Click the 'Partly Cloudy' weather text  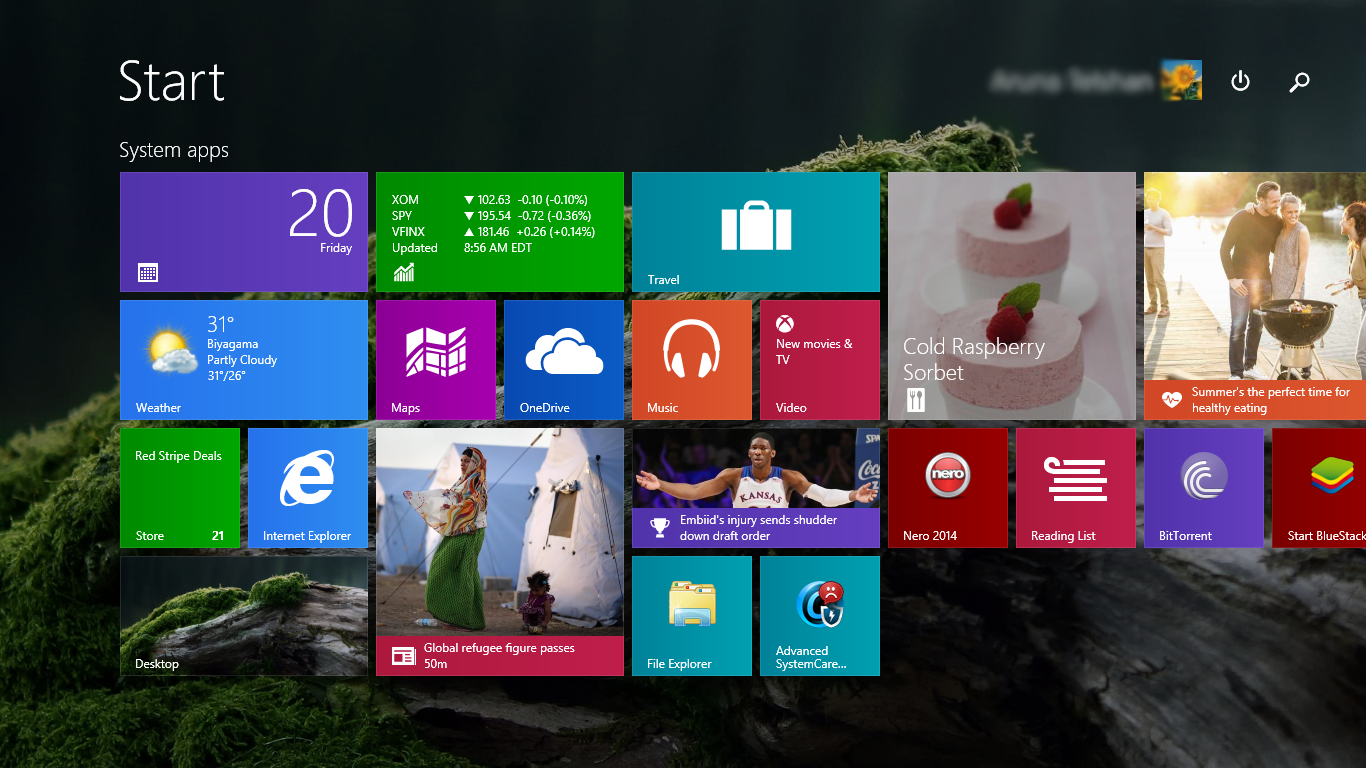(x=242, y=360)
